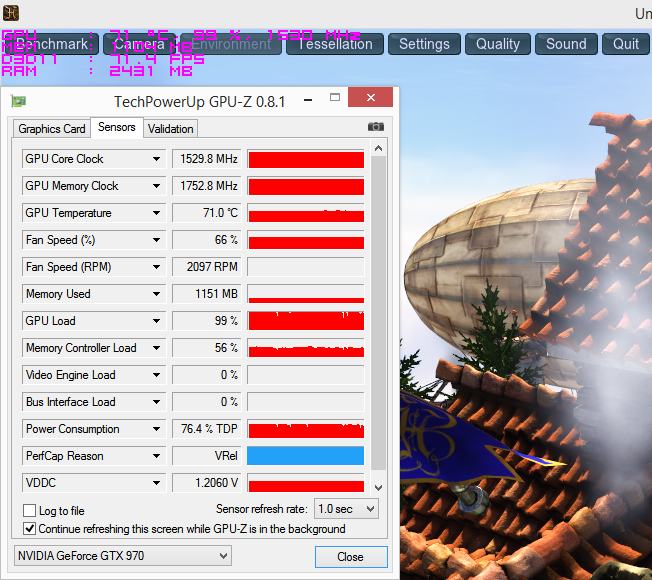Maximize the GPU-Z window

(335, 97)
